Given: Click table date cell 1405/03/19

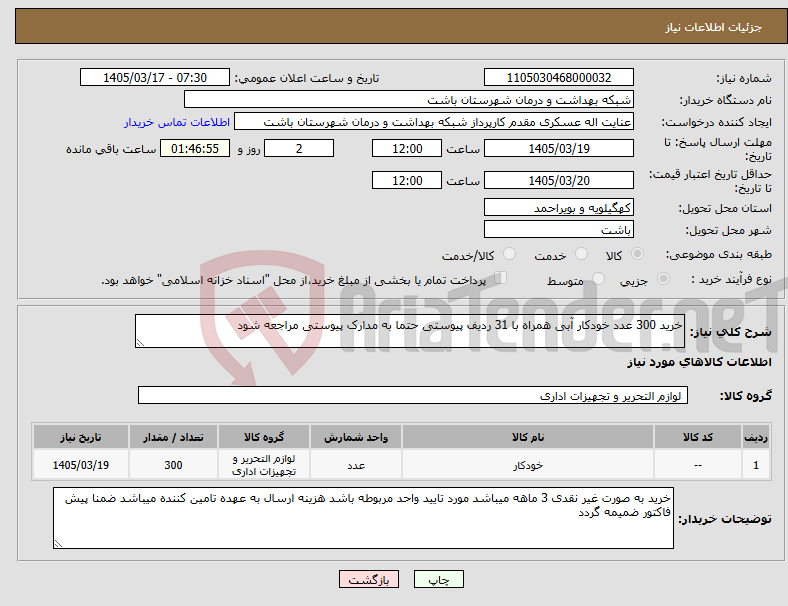Looking at the screenshot, I should tap(80, 465).
